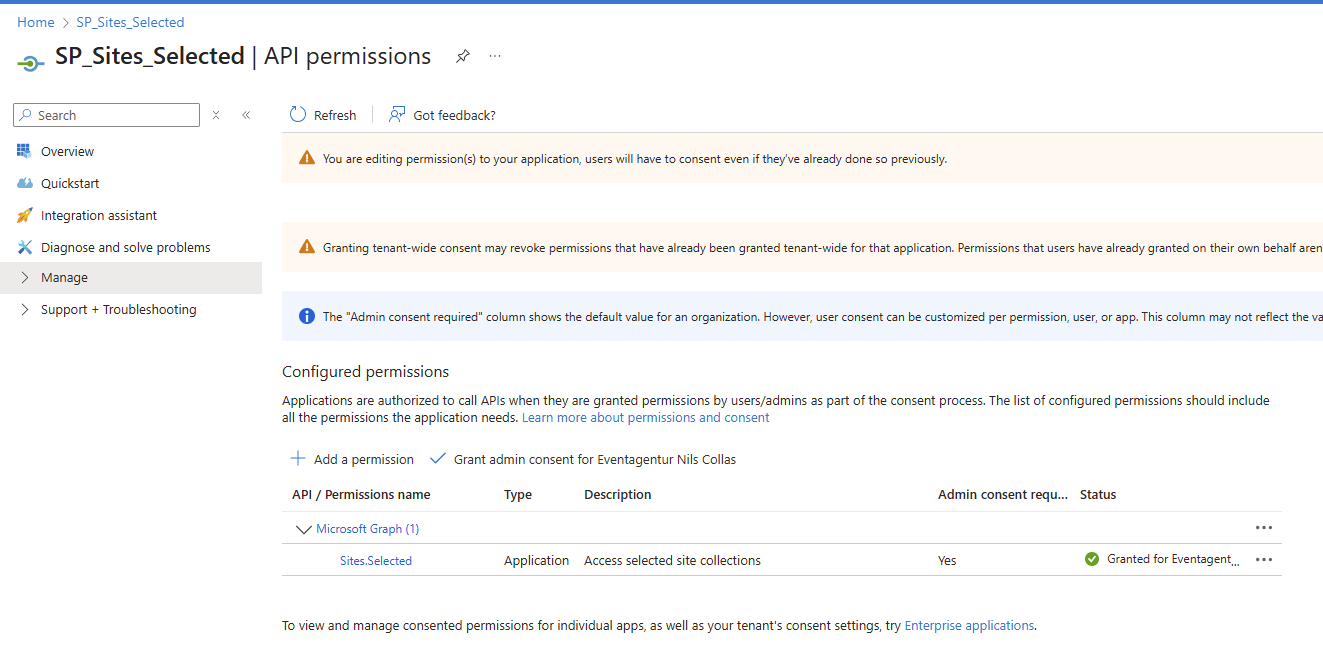Click the Description column header

pos(618,494)
